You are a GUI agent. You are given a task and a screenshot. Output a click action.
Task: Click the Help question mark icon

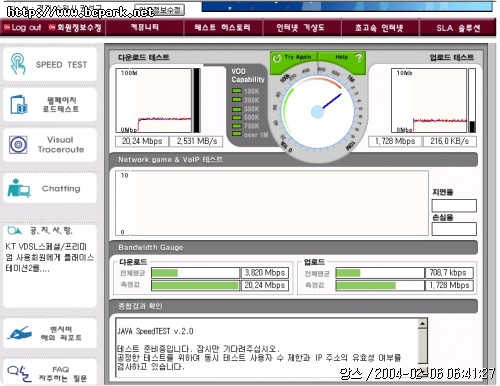358,58
